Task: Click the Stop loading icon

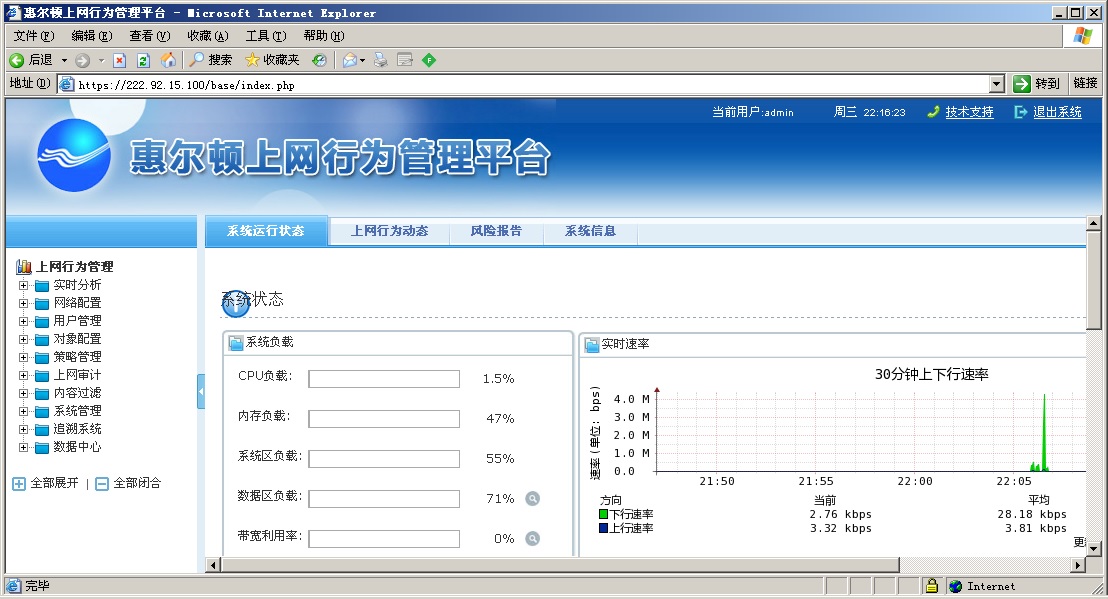Action: 119,61
